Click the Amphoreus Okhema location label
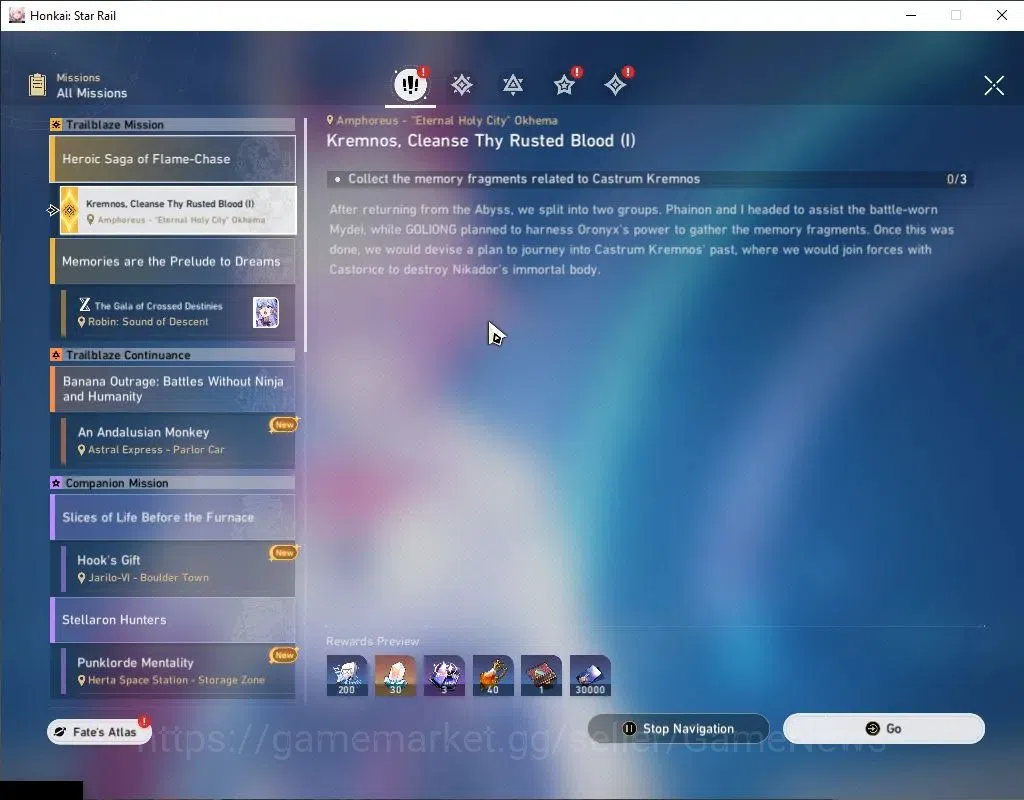 pyautogui.click(x=442, y=120)
